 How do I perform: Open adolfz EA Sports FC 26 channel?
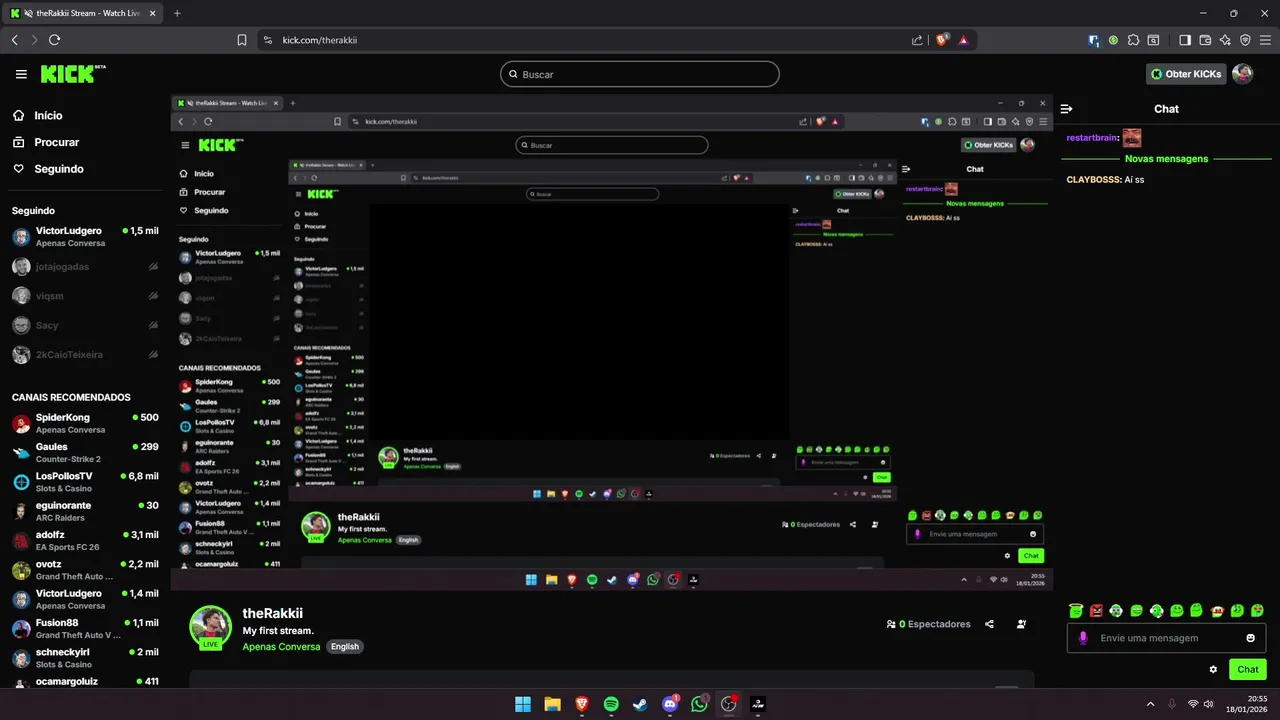(85, 540)
